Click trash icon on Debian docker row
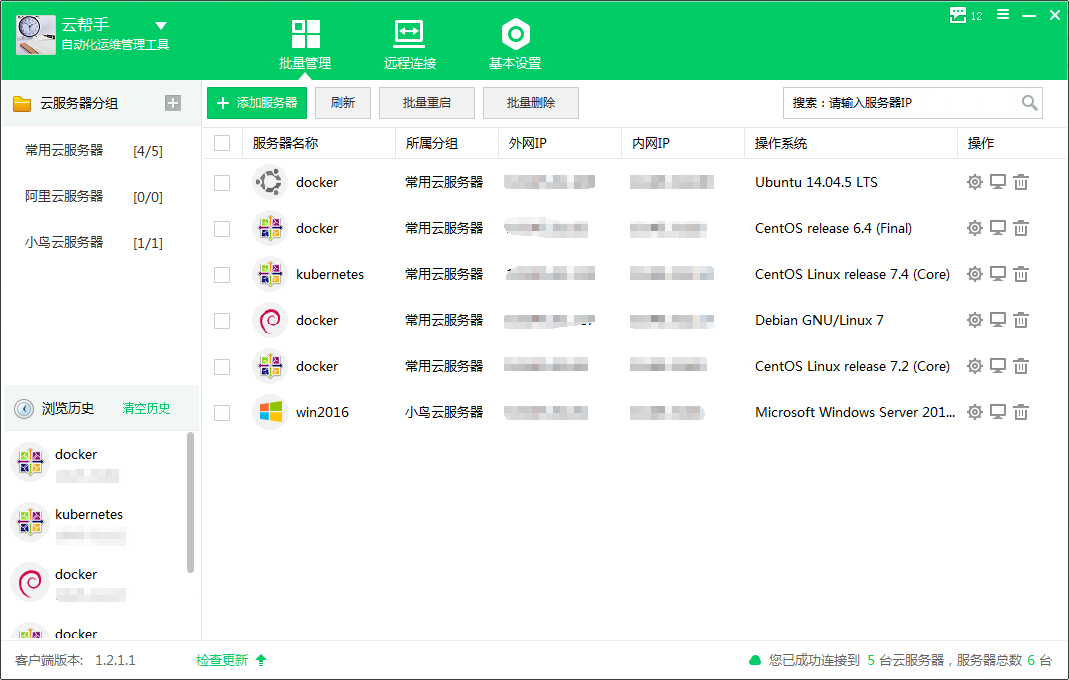The height and width of the screenshot is (680, 1069). point(1021,320)
